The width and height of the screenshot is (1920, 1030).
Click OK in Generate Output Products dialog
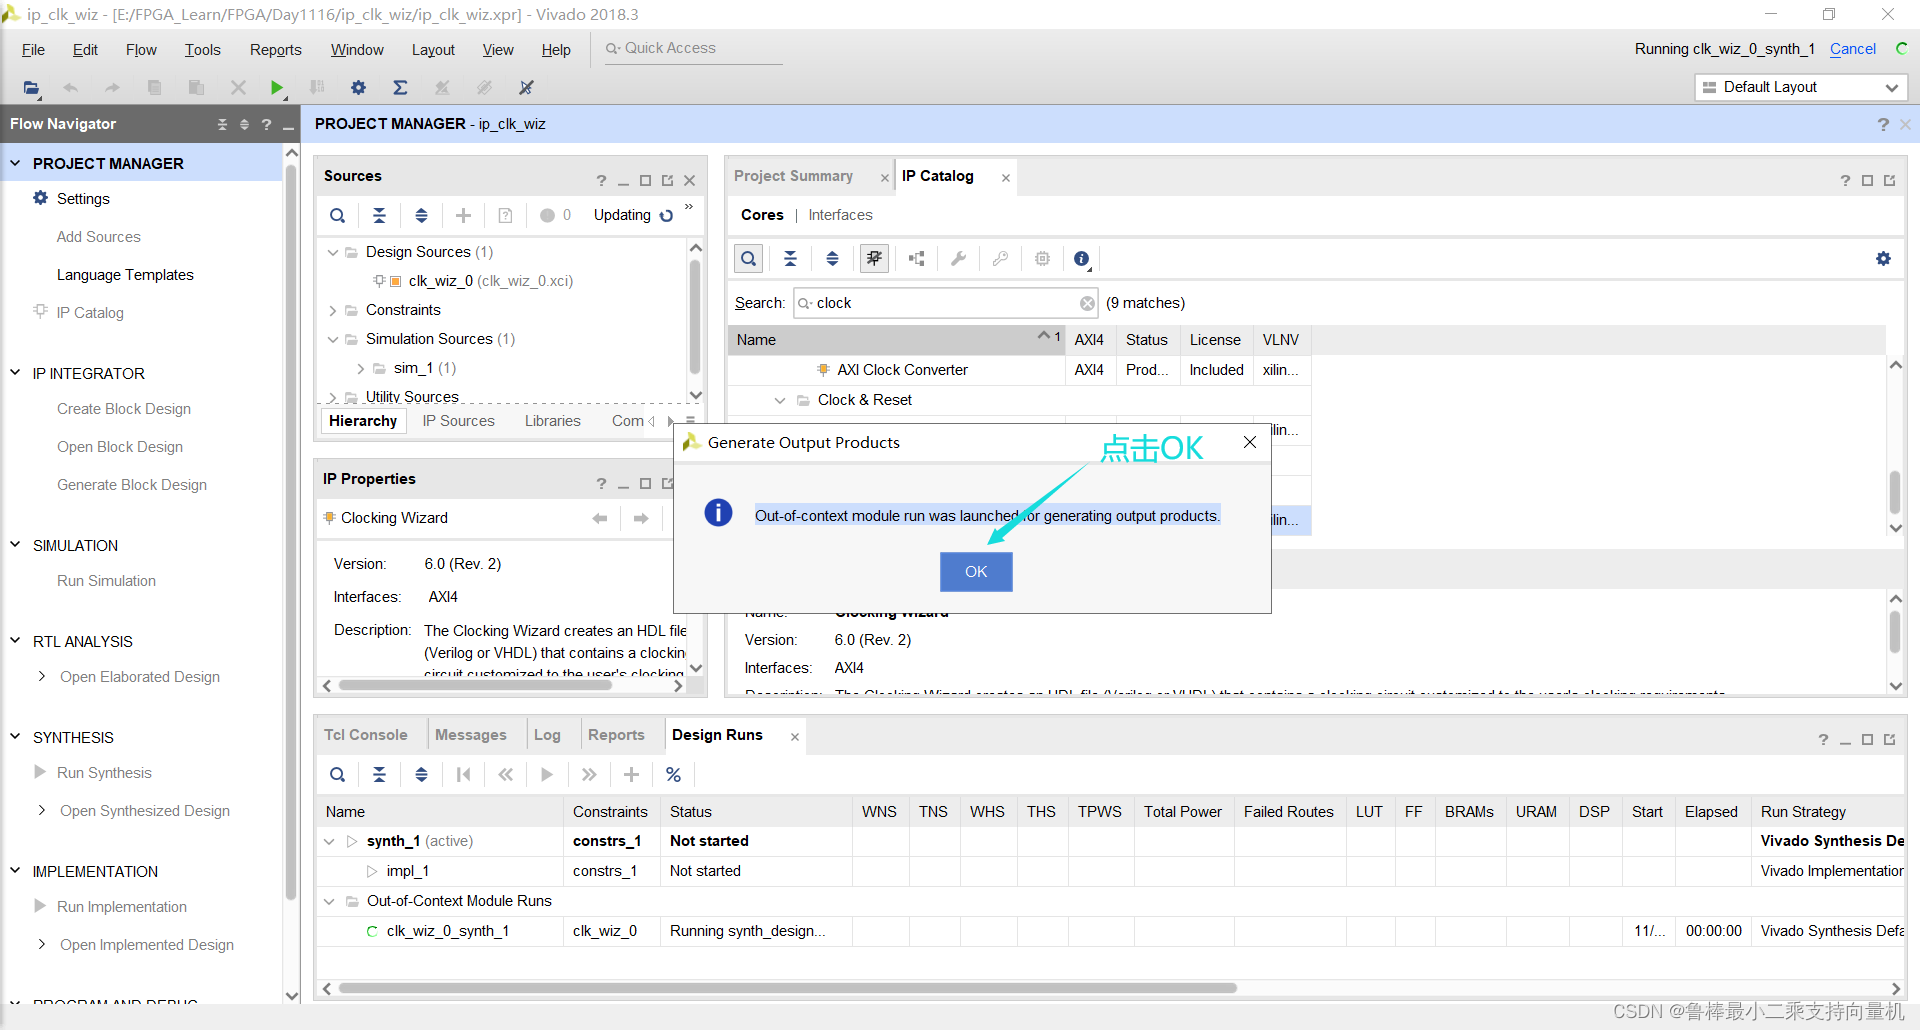[976, 571]
